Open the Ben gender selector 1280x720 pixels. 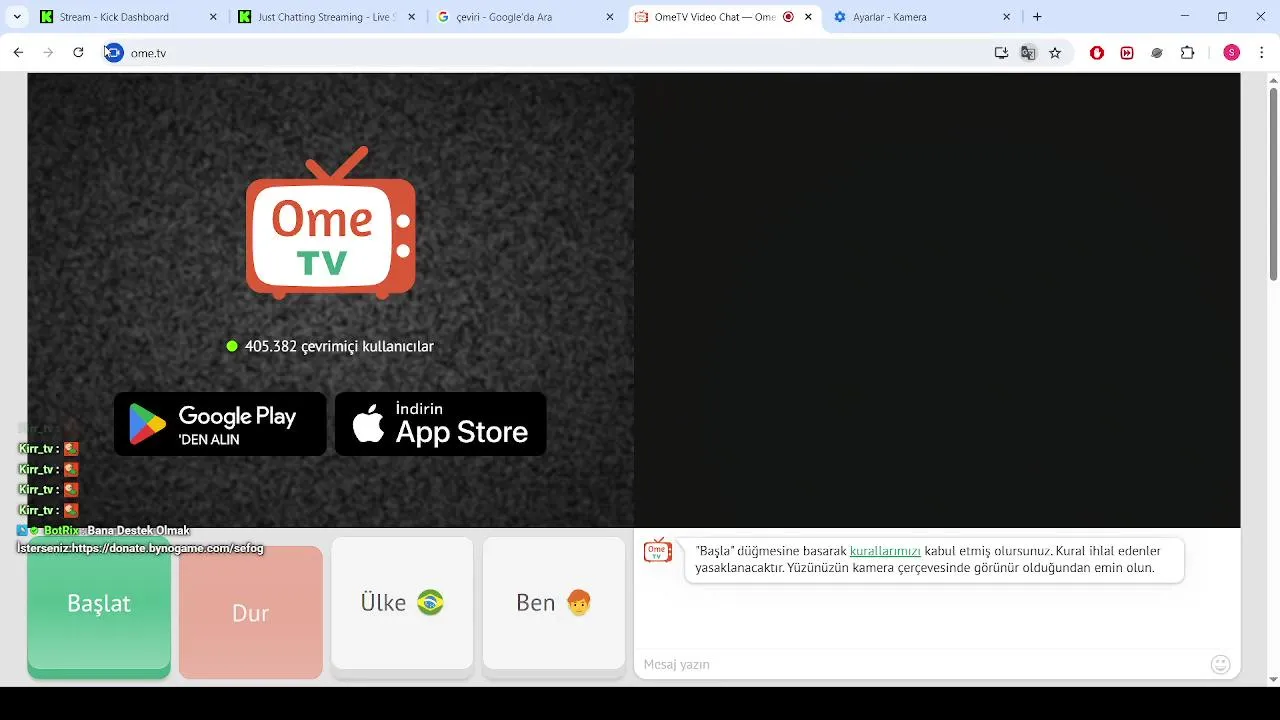pyautogui.click(x=553, y=603)
